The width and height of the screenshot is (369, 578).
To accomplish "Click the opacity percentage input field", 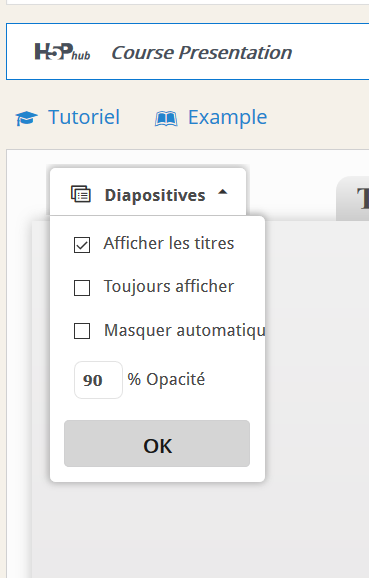I will click(x=98, y=380).
